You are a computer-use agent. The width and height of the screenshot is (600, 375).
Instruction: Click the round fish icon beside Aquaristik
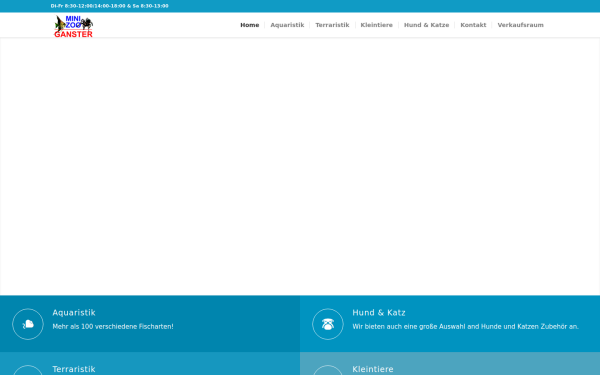click(28, 324)
